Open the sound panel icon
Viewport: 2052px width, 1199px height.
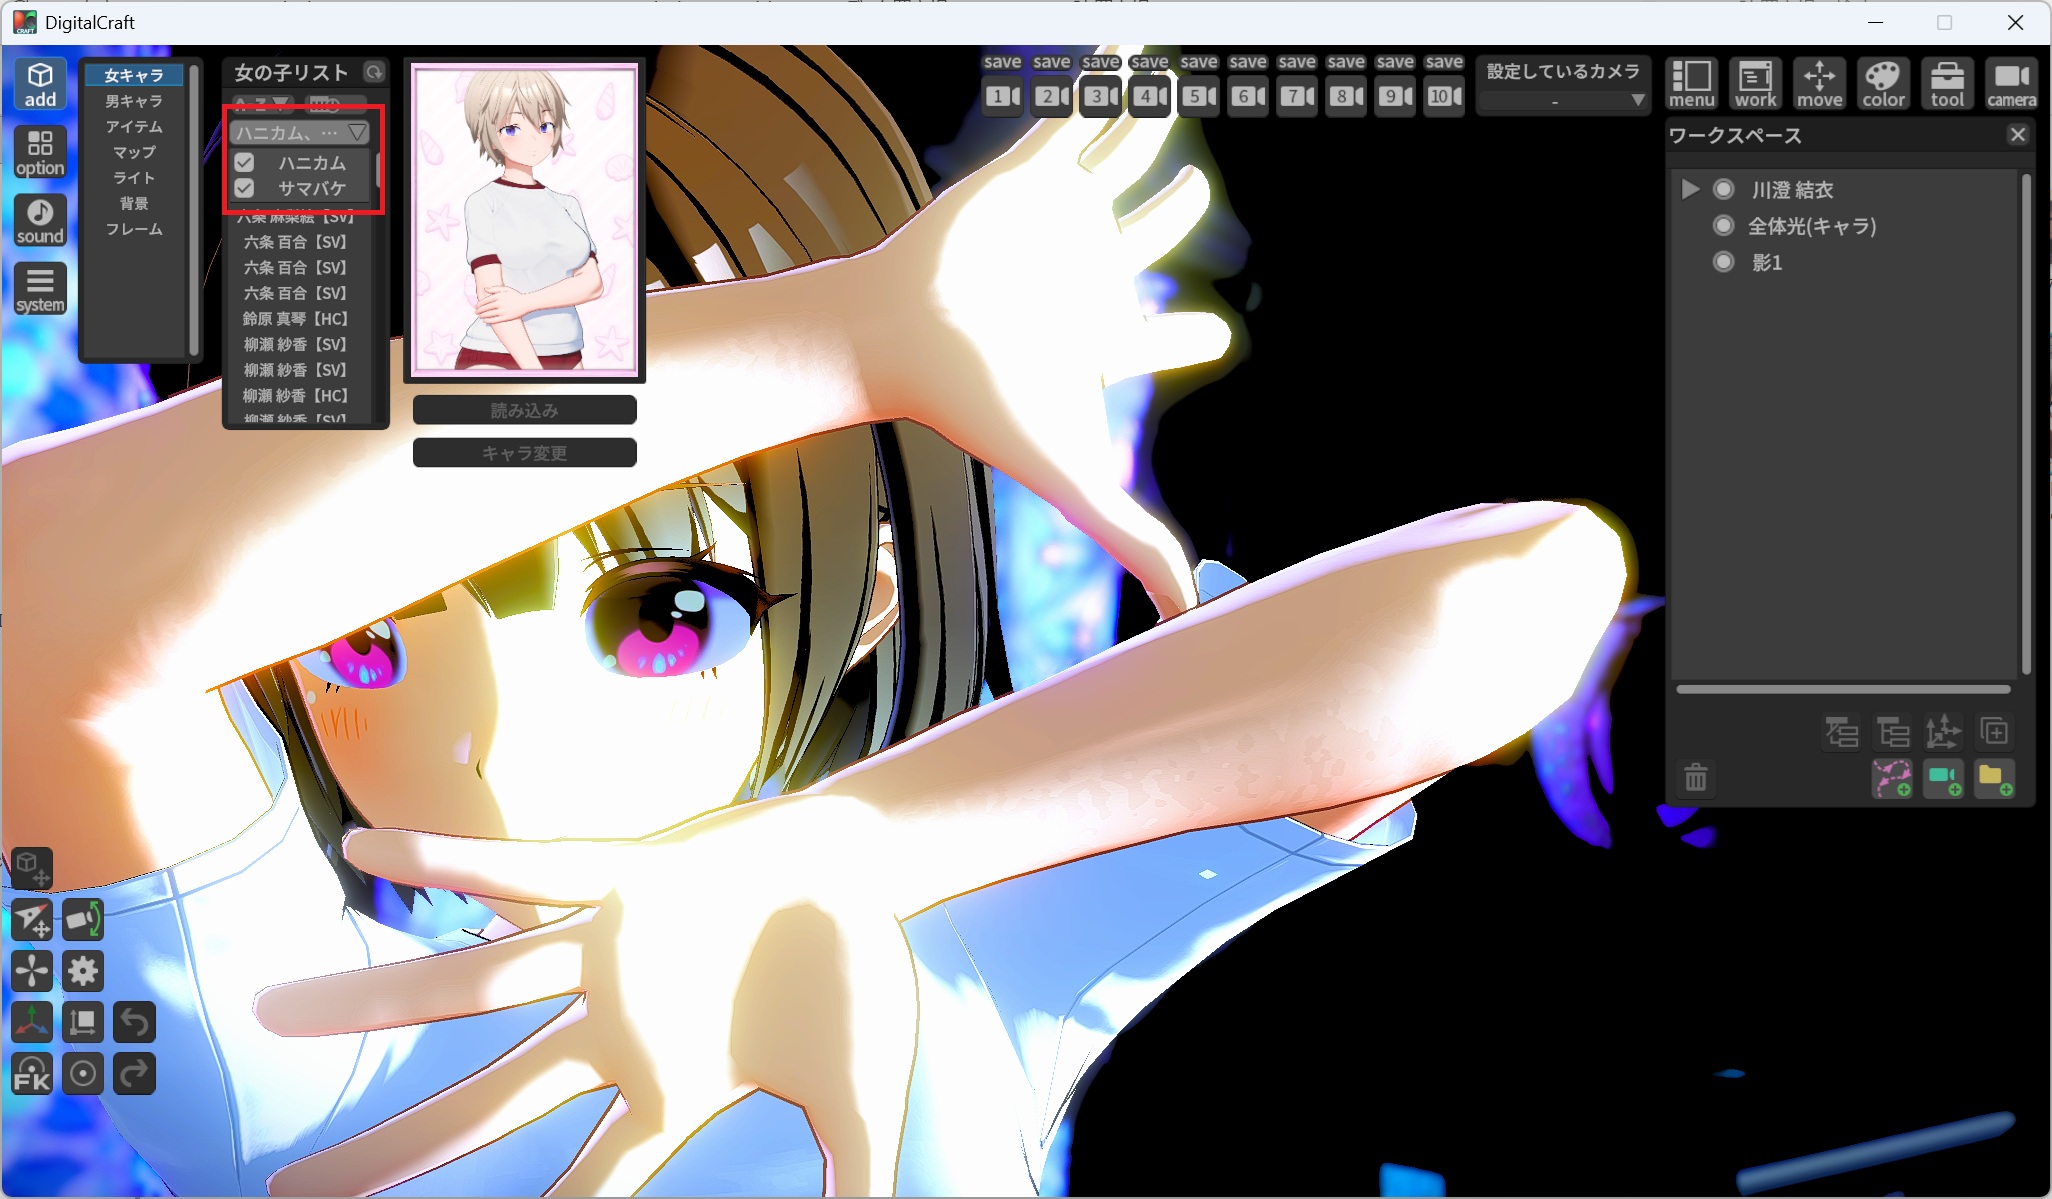point(40,219)
